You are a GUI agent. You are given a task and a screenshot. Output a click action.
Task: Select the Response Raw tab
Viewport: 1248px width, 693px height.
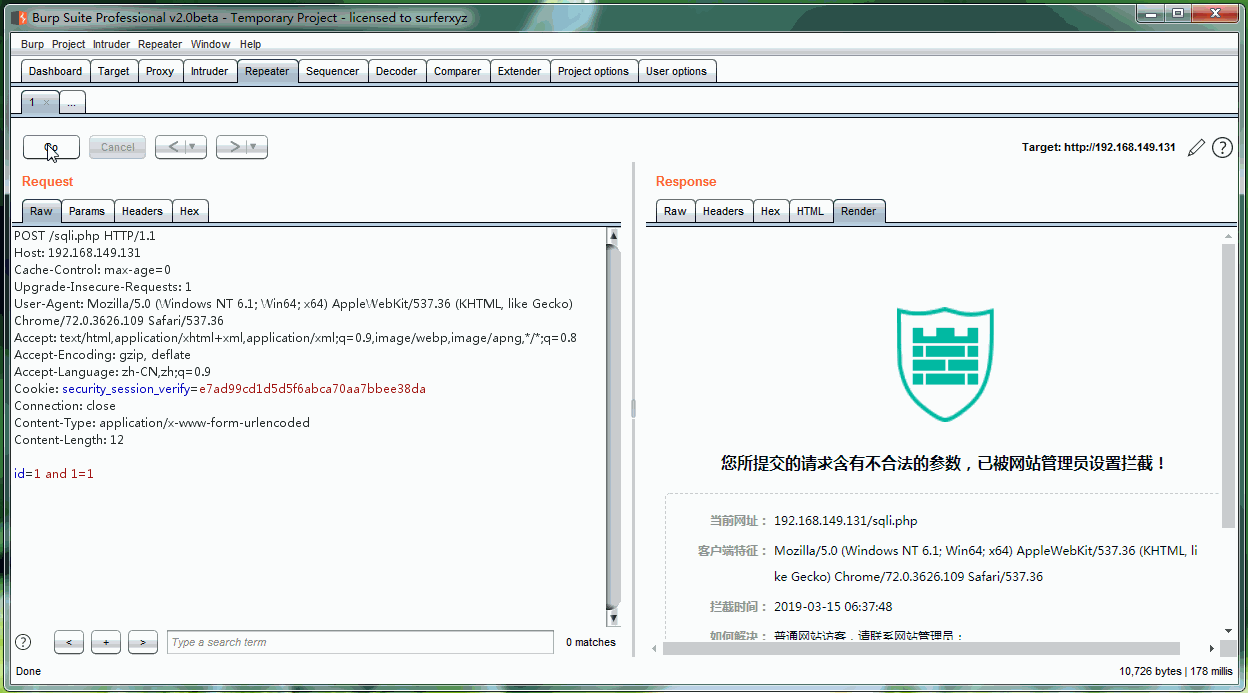676,211
